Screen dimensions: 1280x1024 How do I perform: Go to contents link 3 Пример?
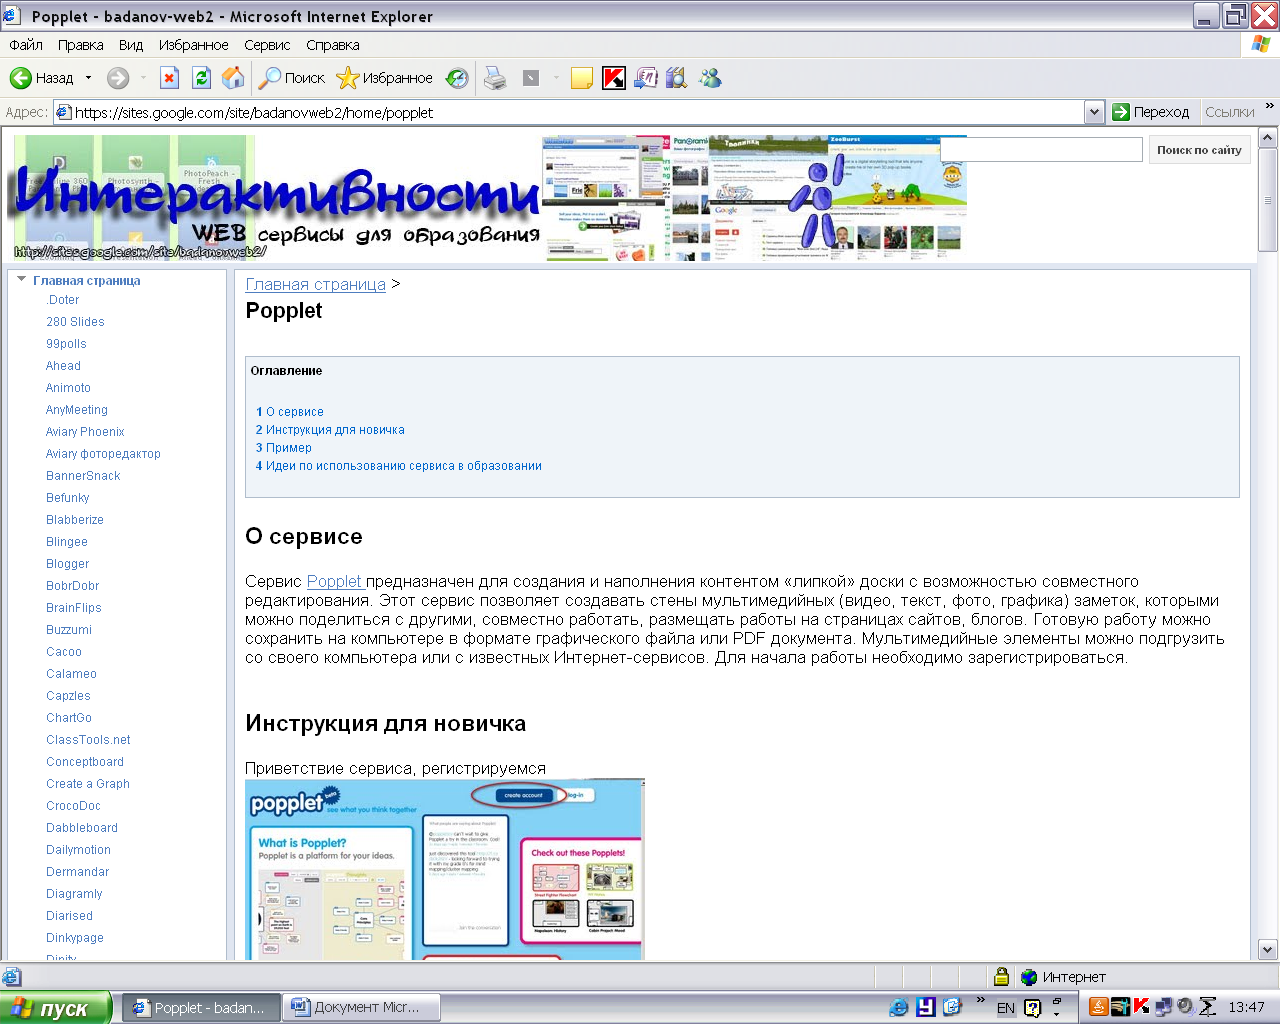pyautogui.click(x=284, y=448)
